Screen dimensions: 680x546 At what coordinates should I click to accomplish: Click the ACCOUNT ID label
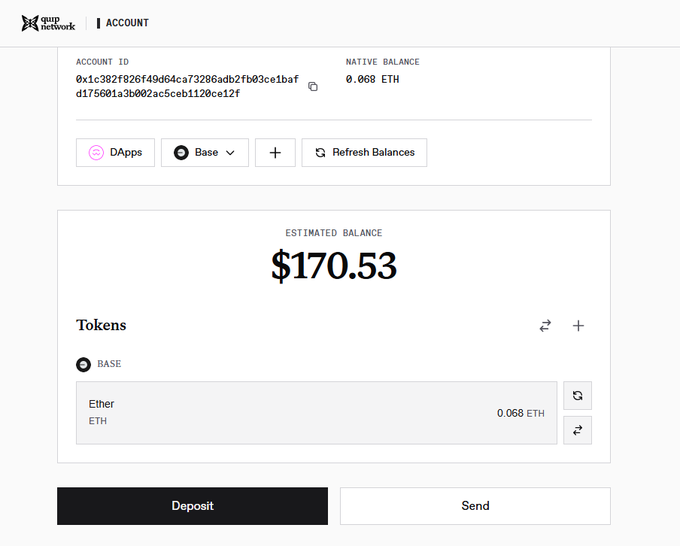102,62
